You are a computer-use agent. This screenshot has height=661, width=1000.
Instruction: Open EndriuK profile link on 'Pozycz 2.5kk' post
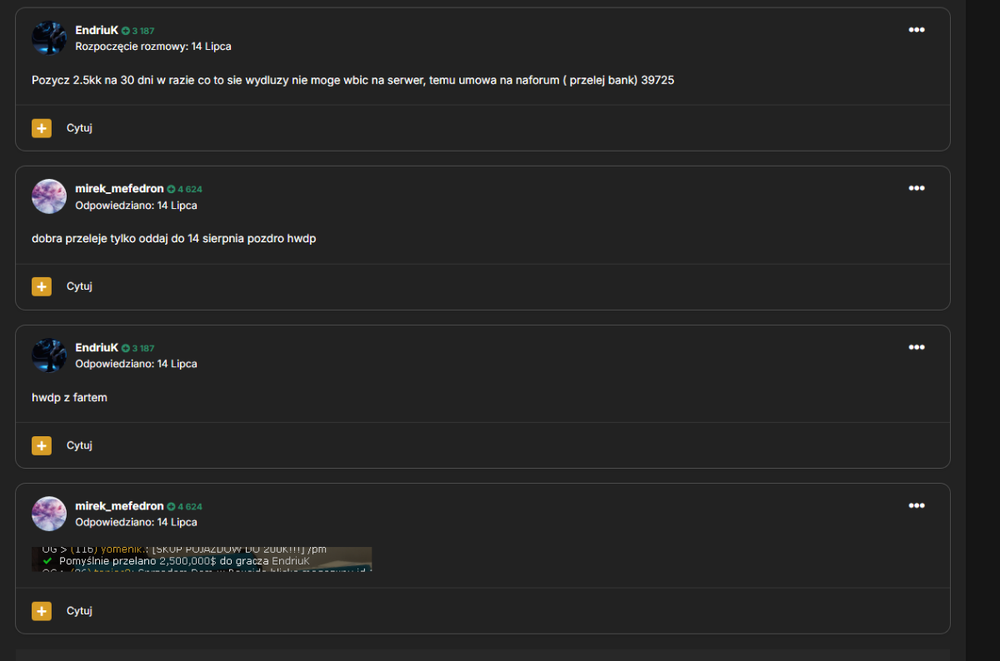pos(96,30)
